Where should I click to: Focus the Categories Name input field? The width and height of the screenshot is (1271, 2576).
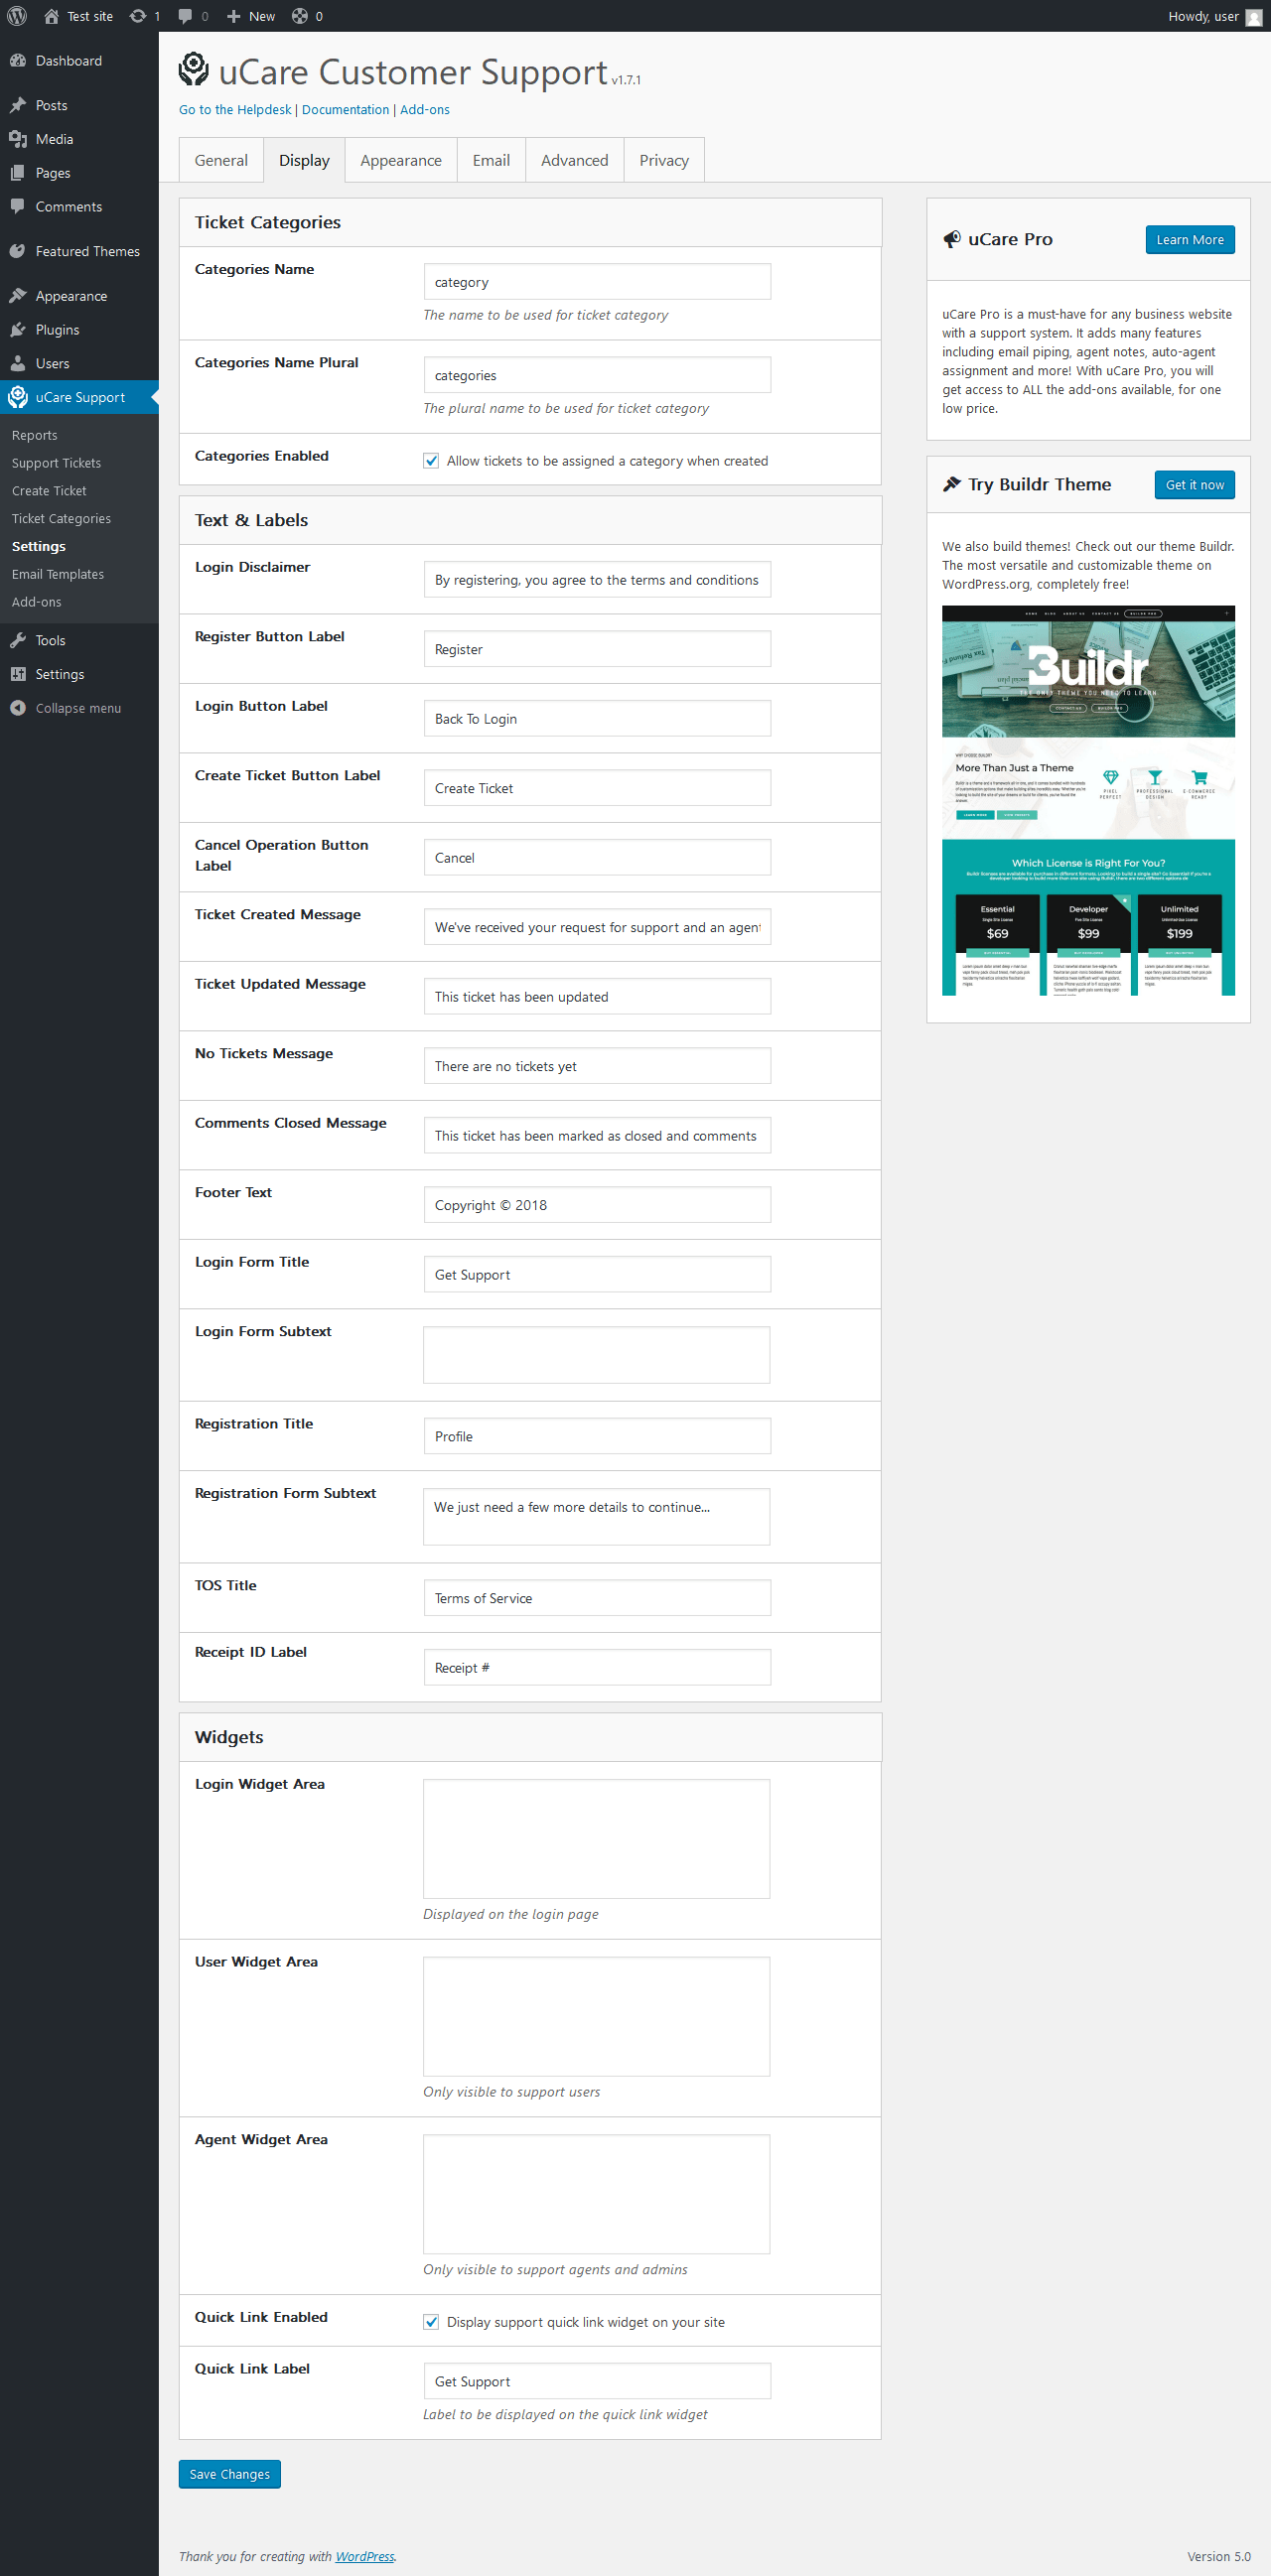[x=597, y=282]
